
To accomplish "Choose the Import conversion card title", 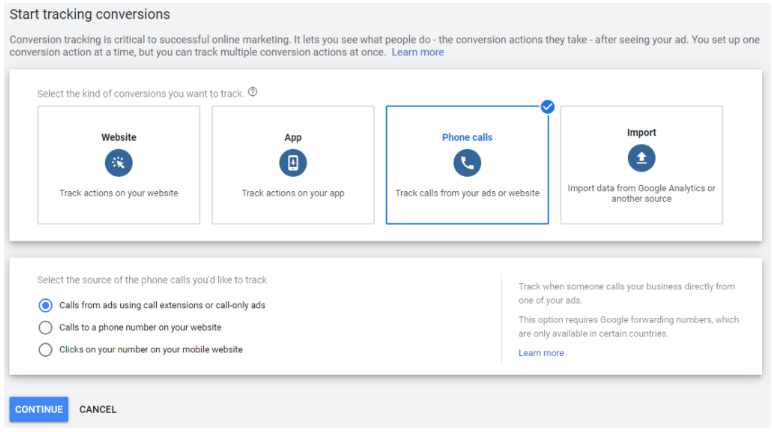I will click(x=641, y=132).
